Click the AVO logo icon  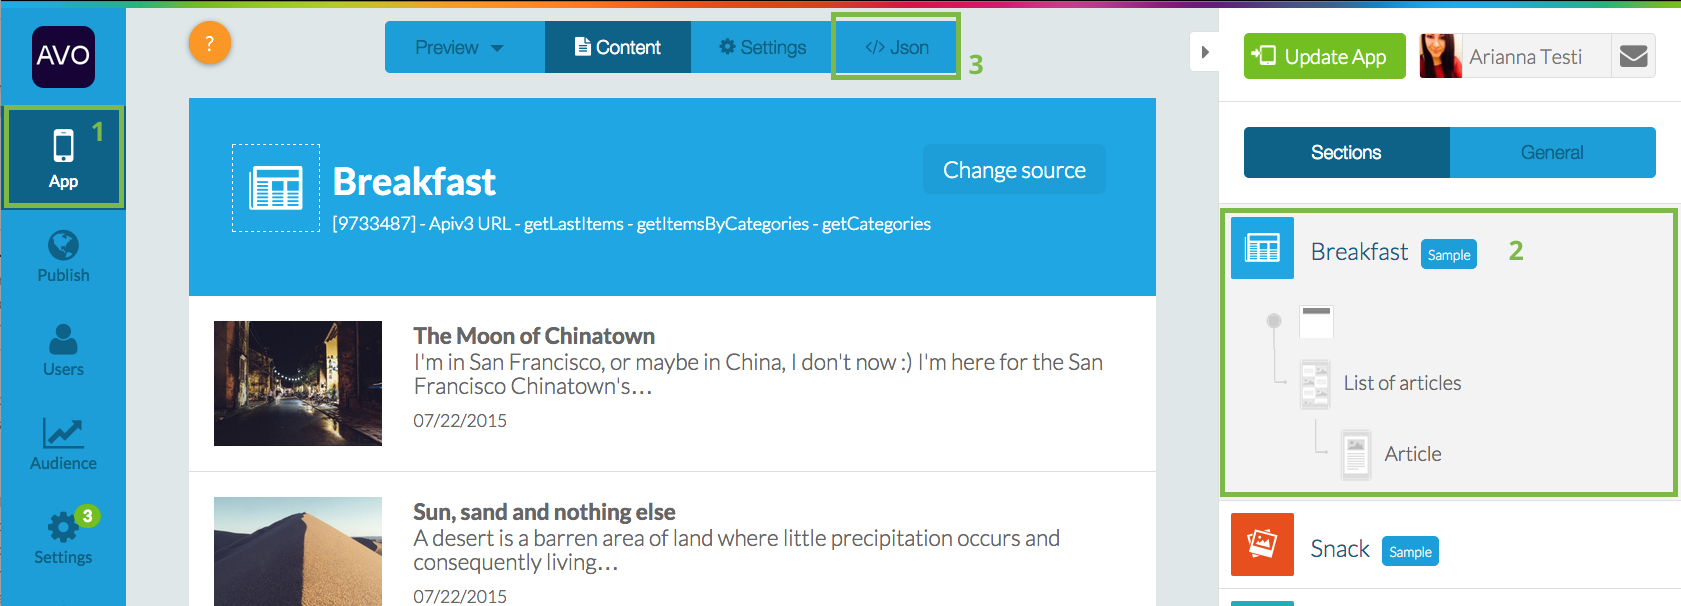pos(63,56)
